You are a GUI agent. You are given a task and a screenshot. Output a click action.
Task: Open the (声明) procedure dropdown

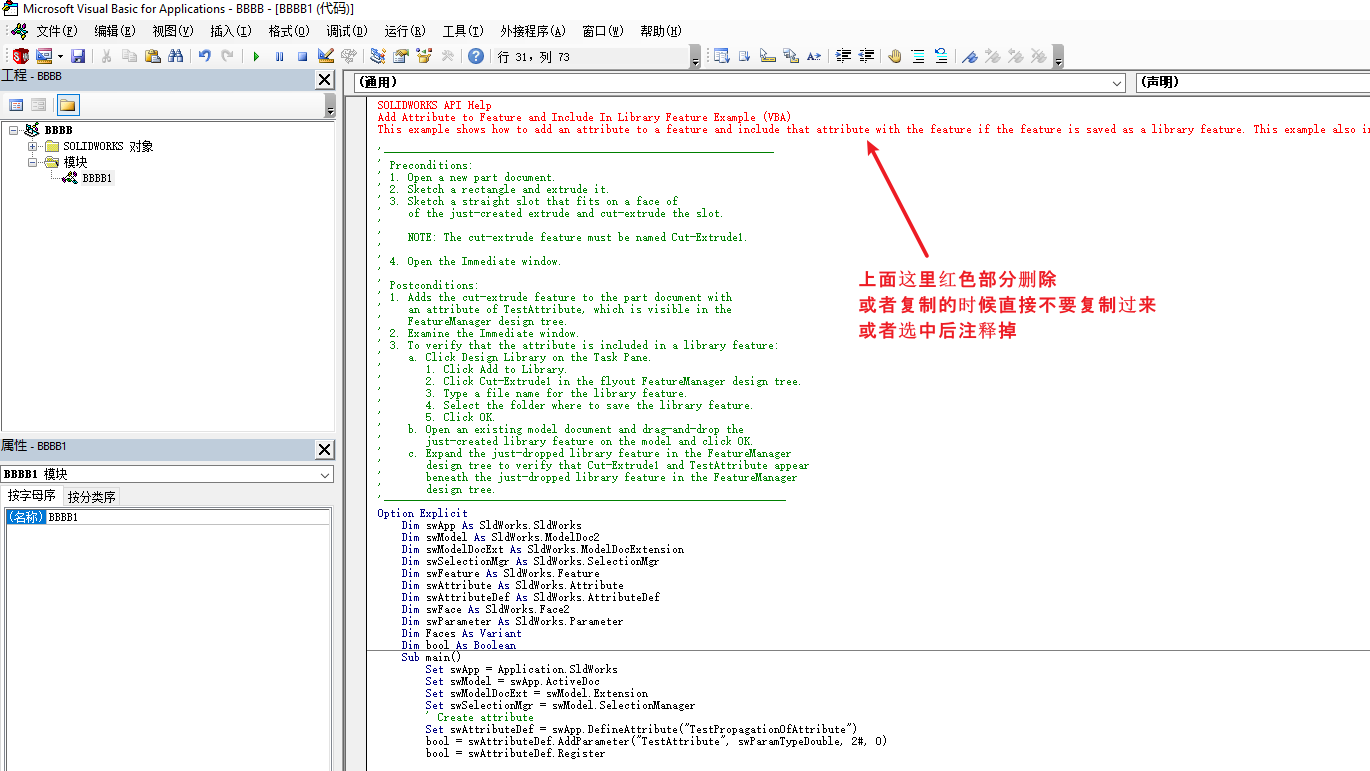(x=1253, y=82)
